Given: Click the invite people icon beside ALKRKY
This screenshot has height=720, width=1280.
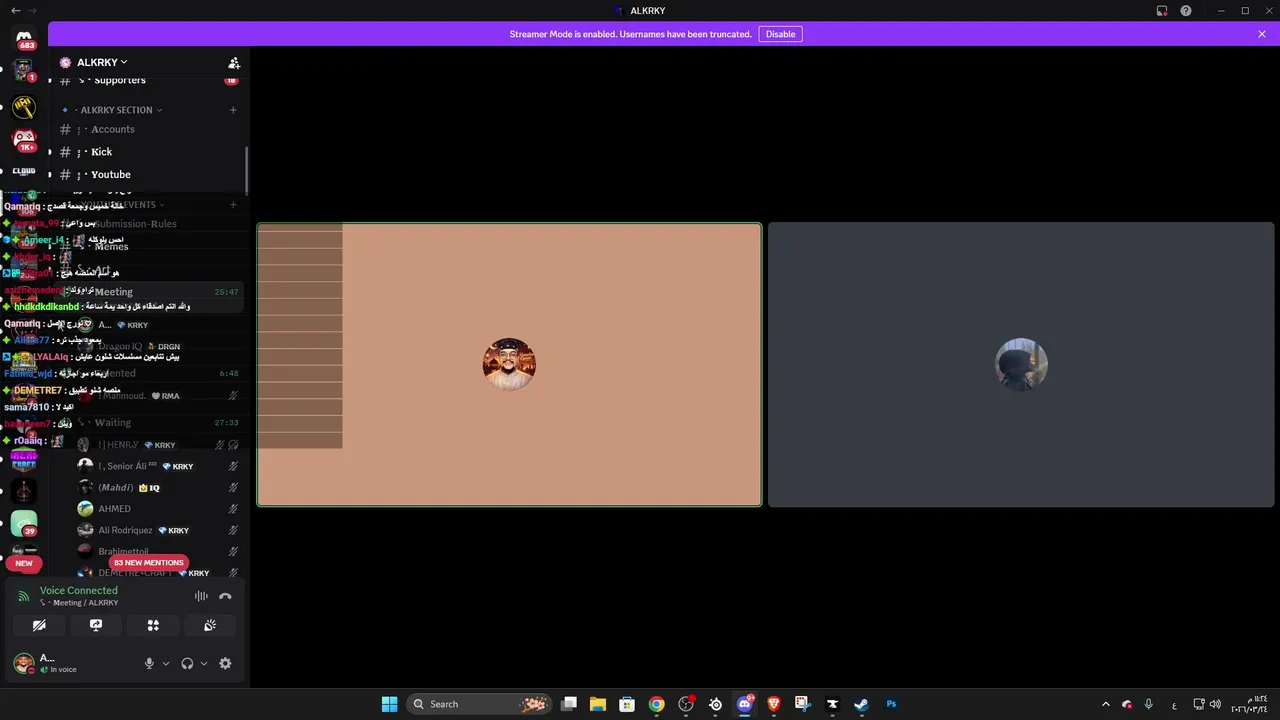Looking at the screenshot, I should point(233,62).
